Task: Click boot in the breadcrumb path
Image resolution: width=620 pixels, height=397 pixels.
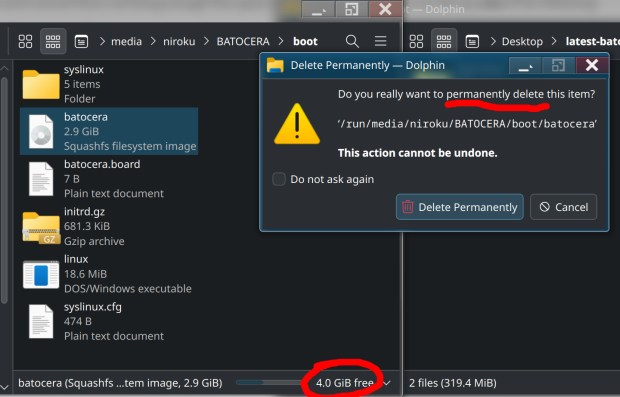Action: pos(305,42)
